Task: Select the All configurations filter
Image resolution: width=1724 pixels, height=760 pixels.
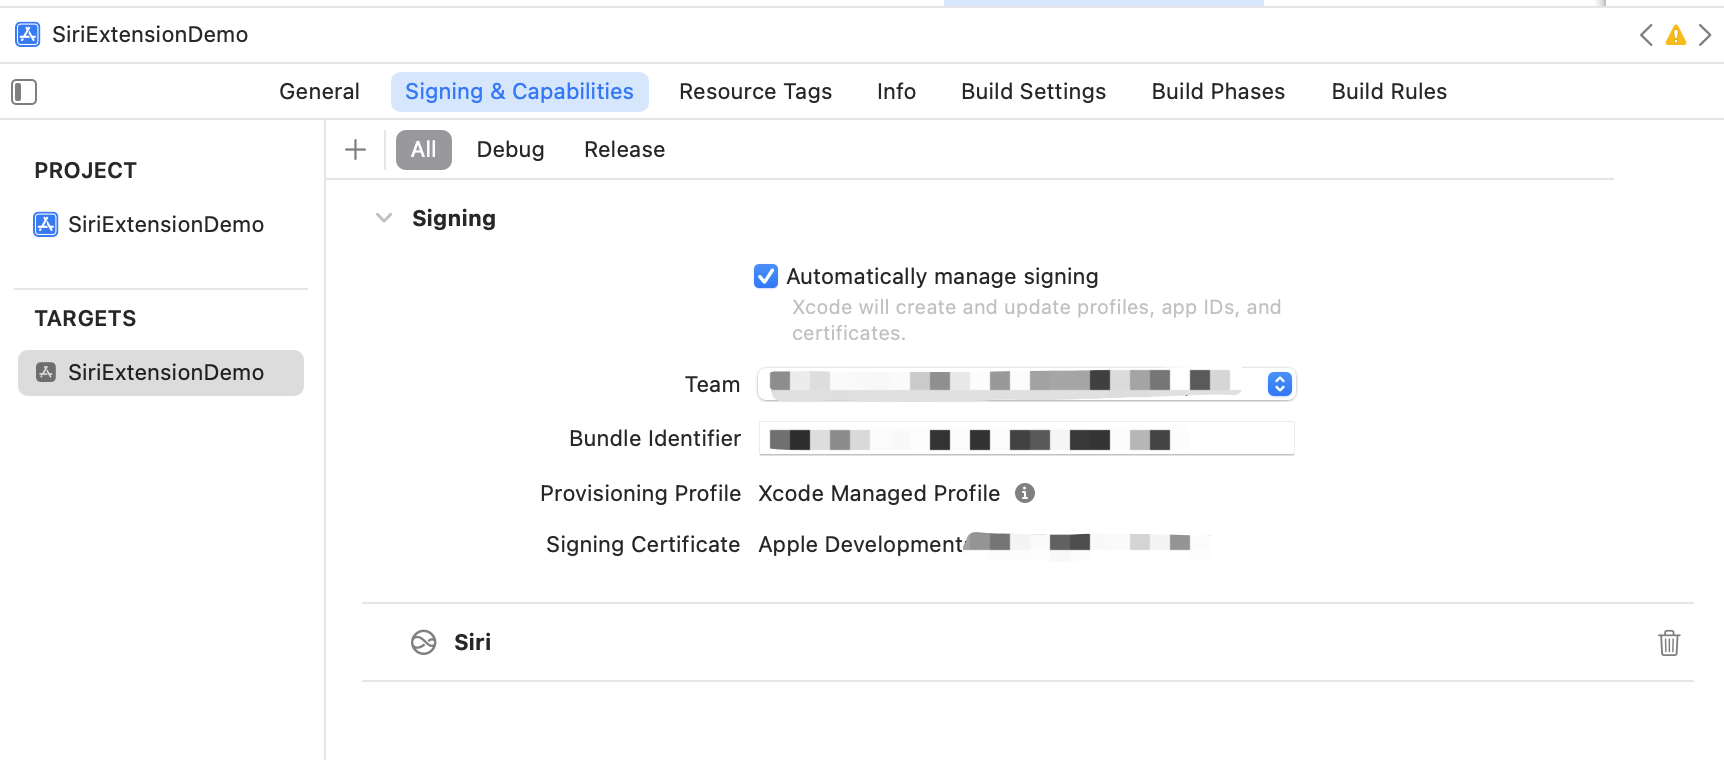Action: coord(424,150)
